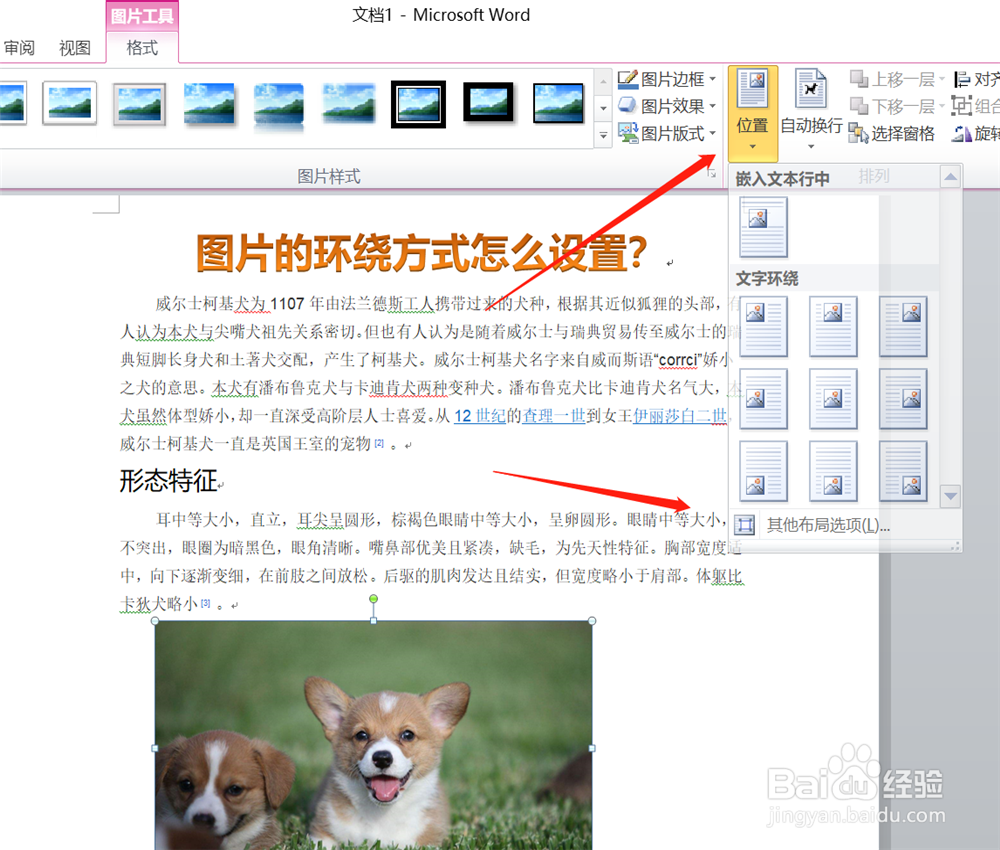Expand the full picture styles gallery

pyautogui.click(x=603, y=135)
